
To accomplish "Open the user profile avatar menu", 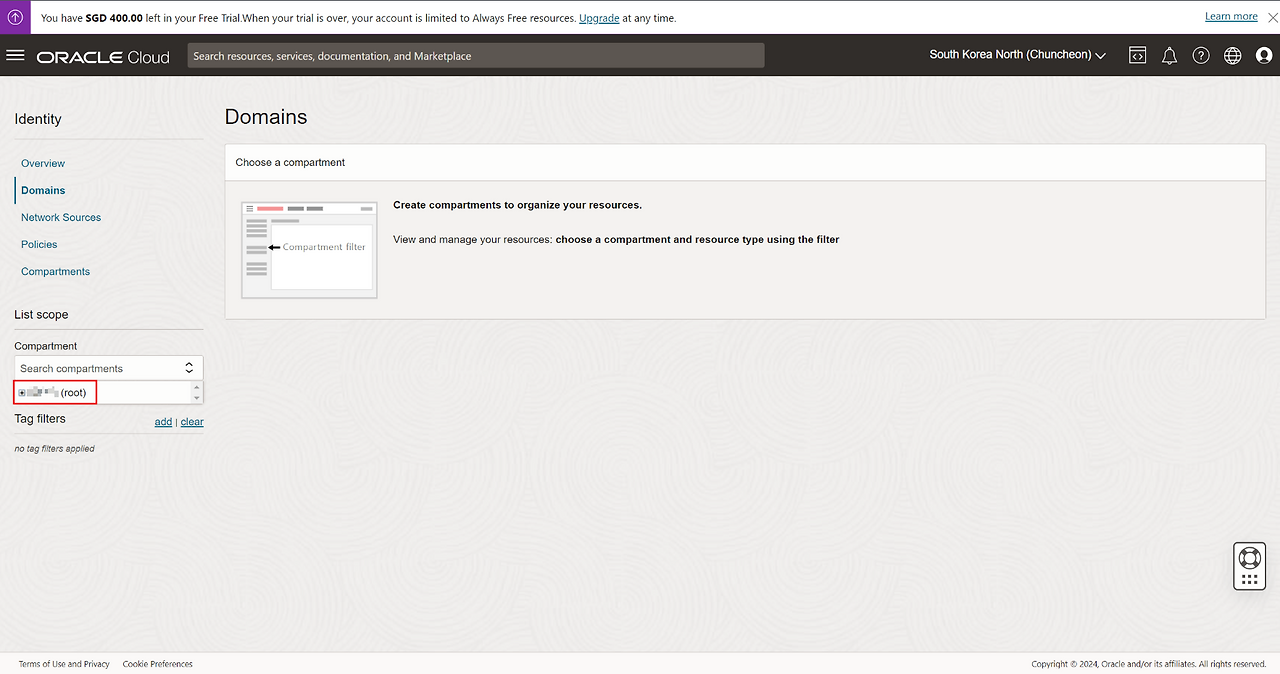I will [1264, 56].
